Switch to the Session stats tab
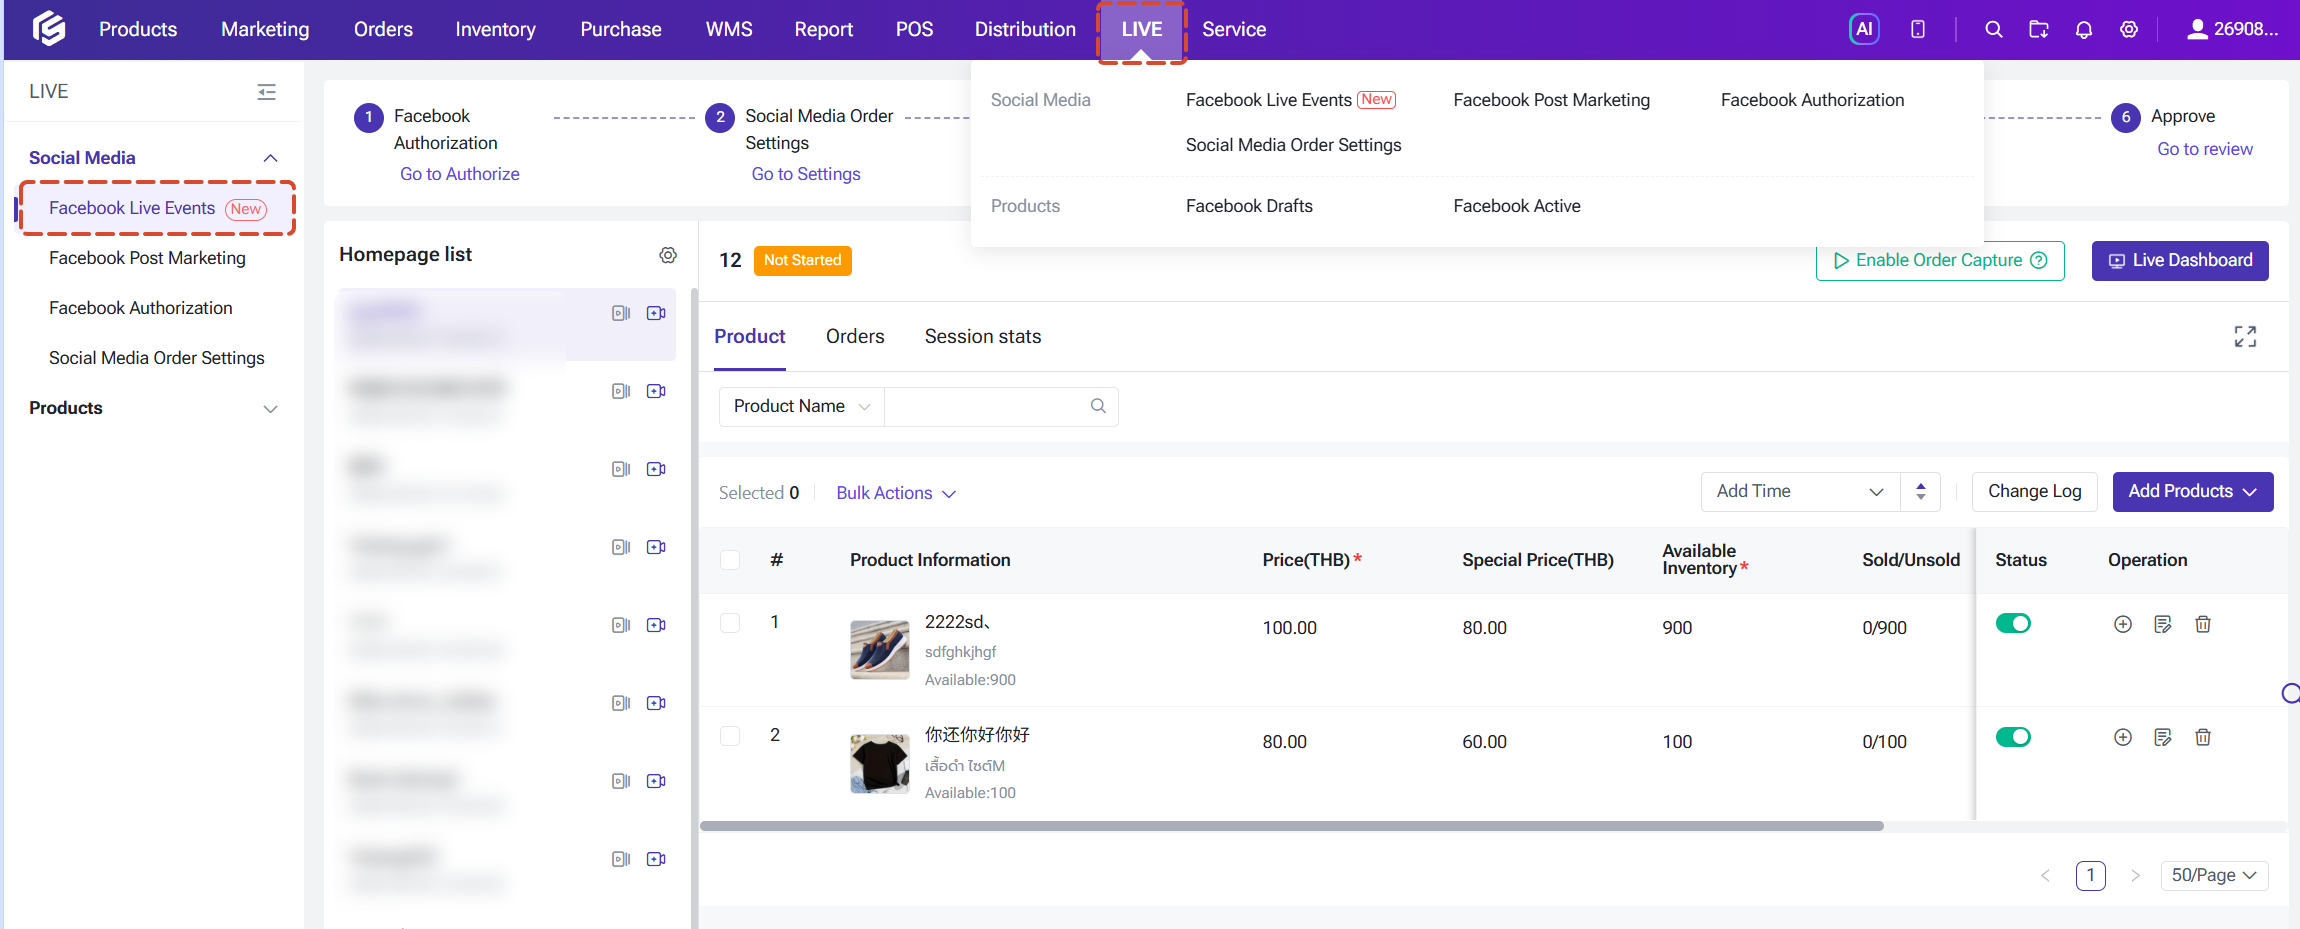Viewport: 2300px width, 929px height. (x=983, y=337)
